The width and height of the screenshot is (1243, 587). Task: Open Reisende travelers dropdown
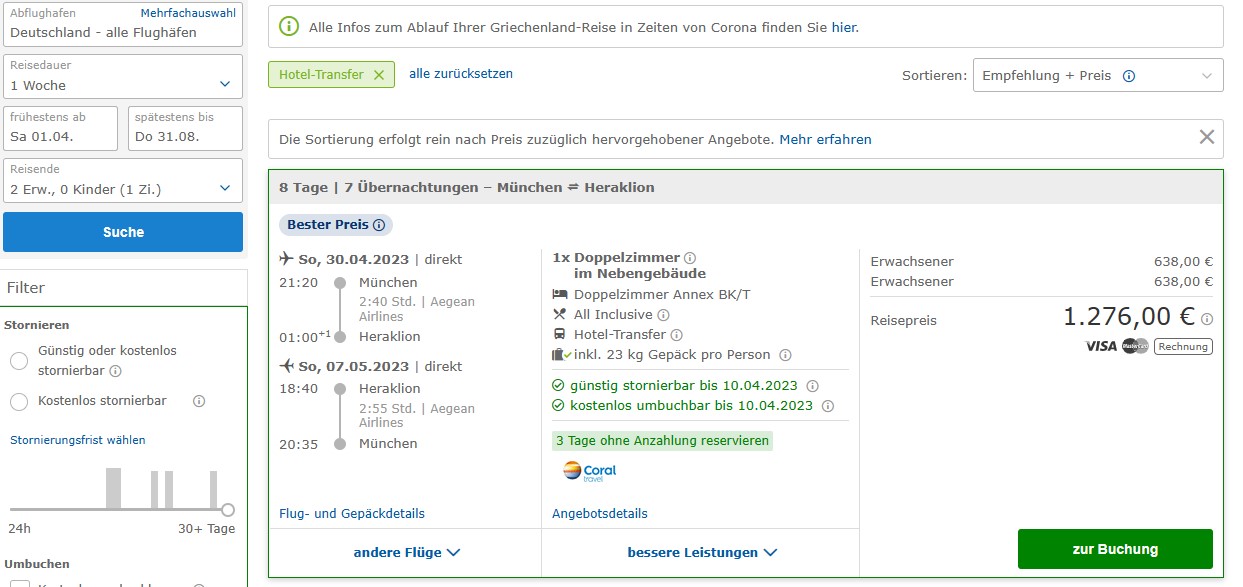click(x=123, y=180)
